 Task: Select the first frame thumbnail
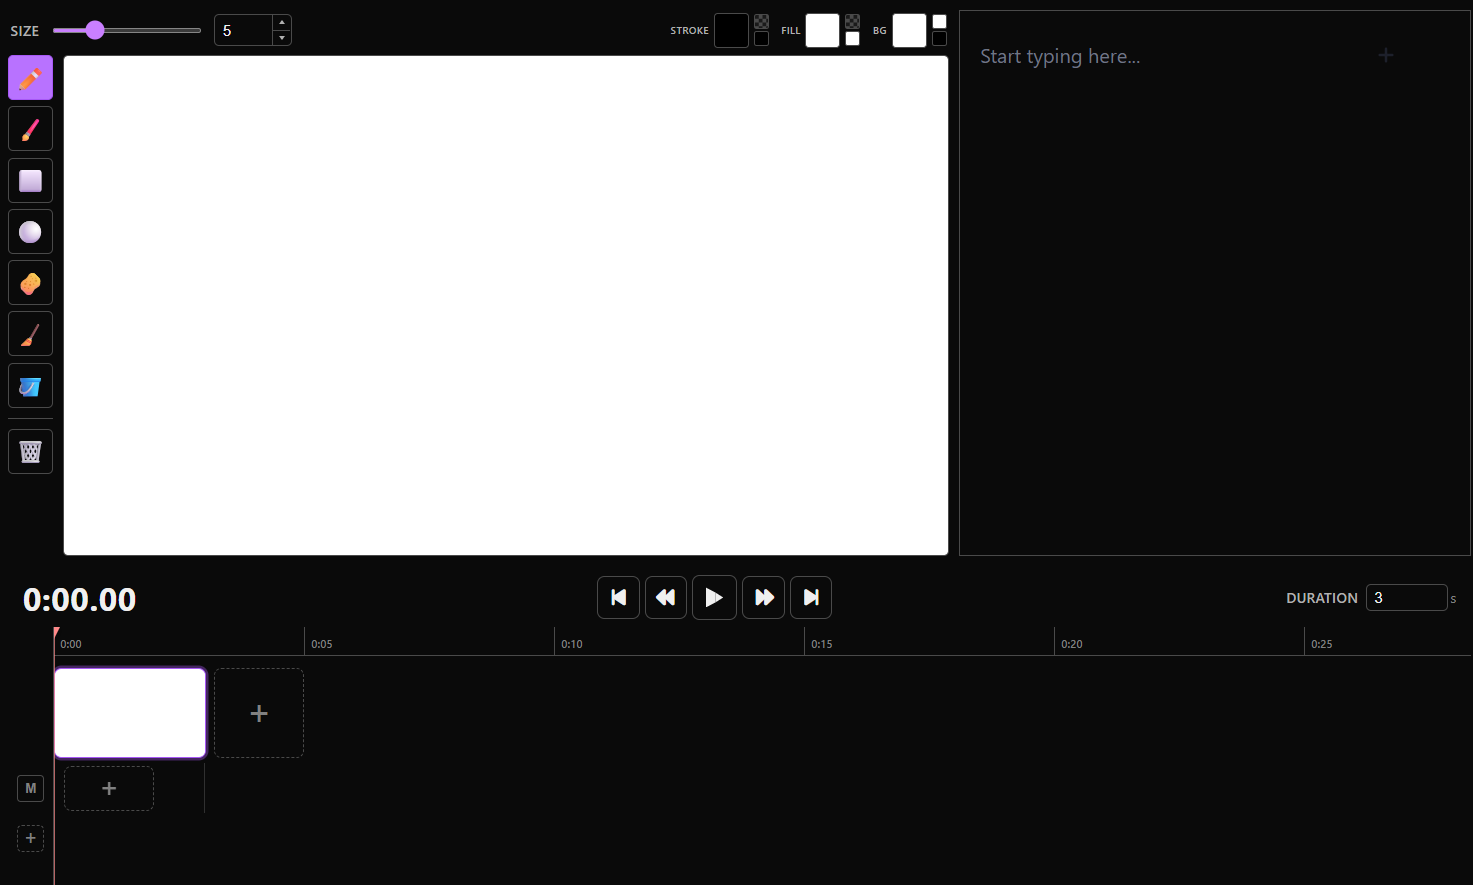click(x=130, y=712)
